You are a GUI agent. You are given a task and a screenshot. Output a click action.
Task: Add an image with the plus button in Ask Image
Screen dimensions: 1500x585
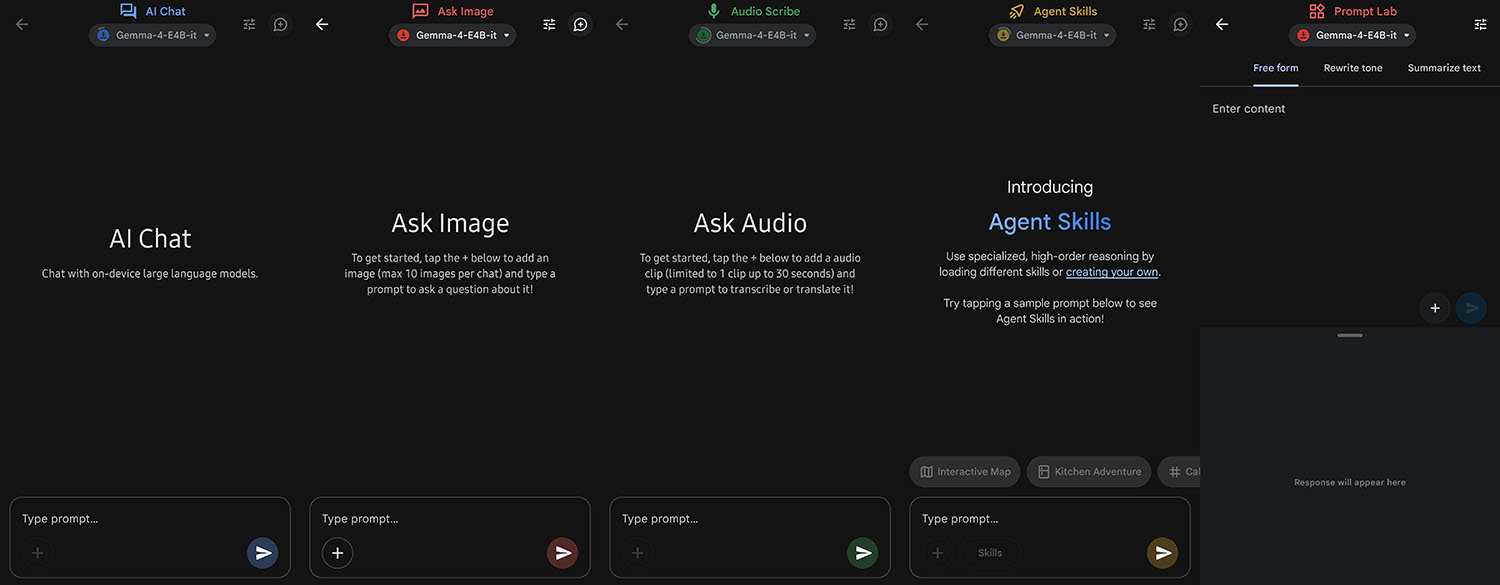click(337, 553)
